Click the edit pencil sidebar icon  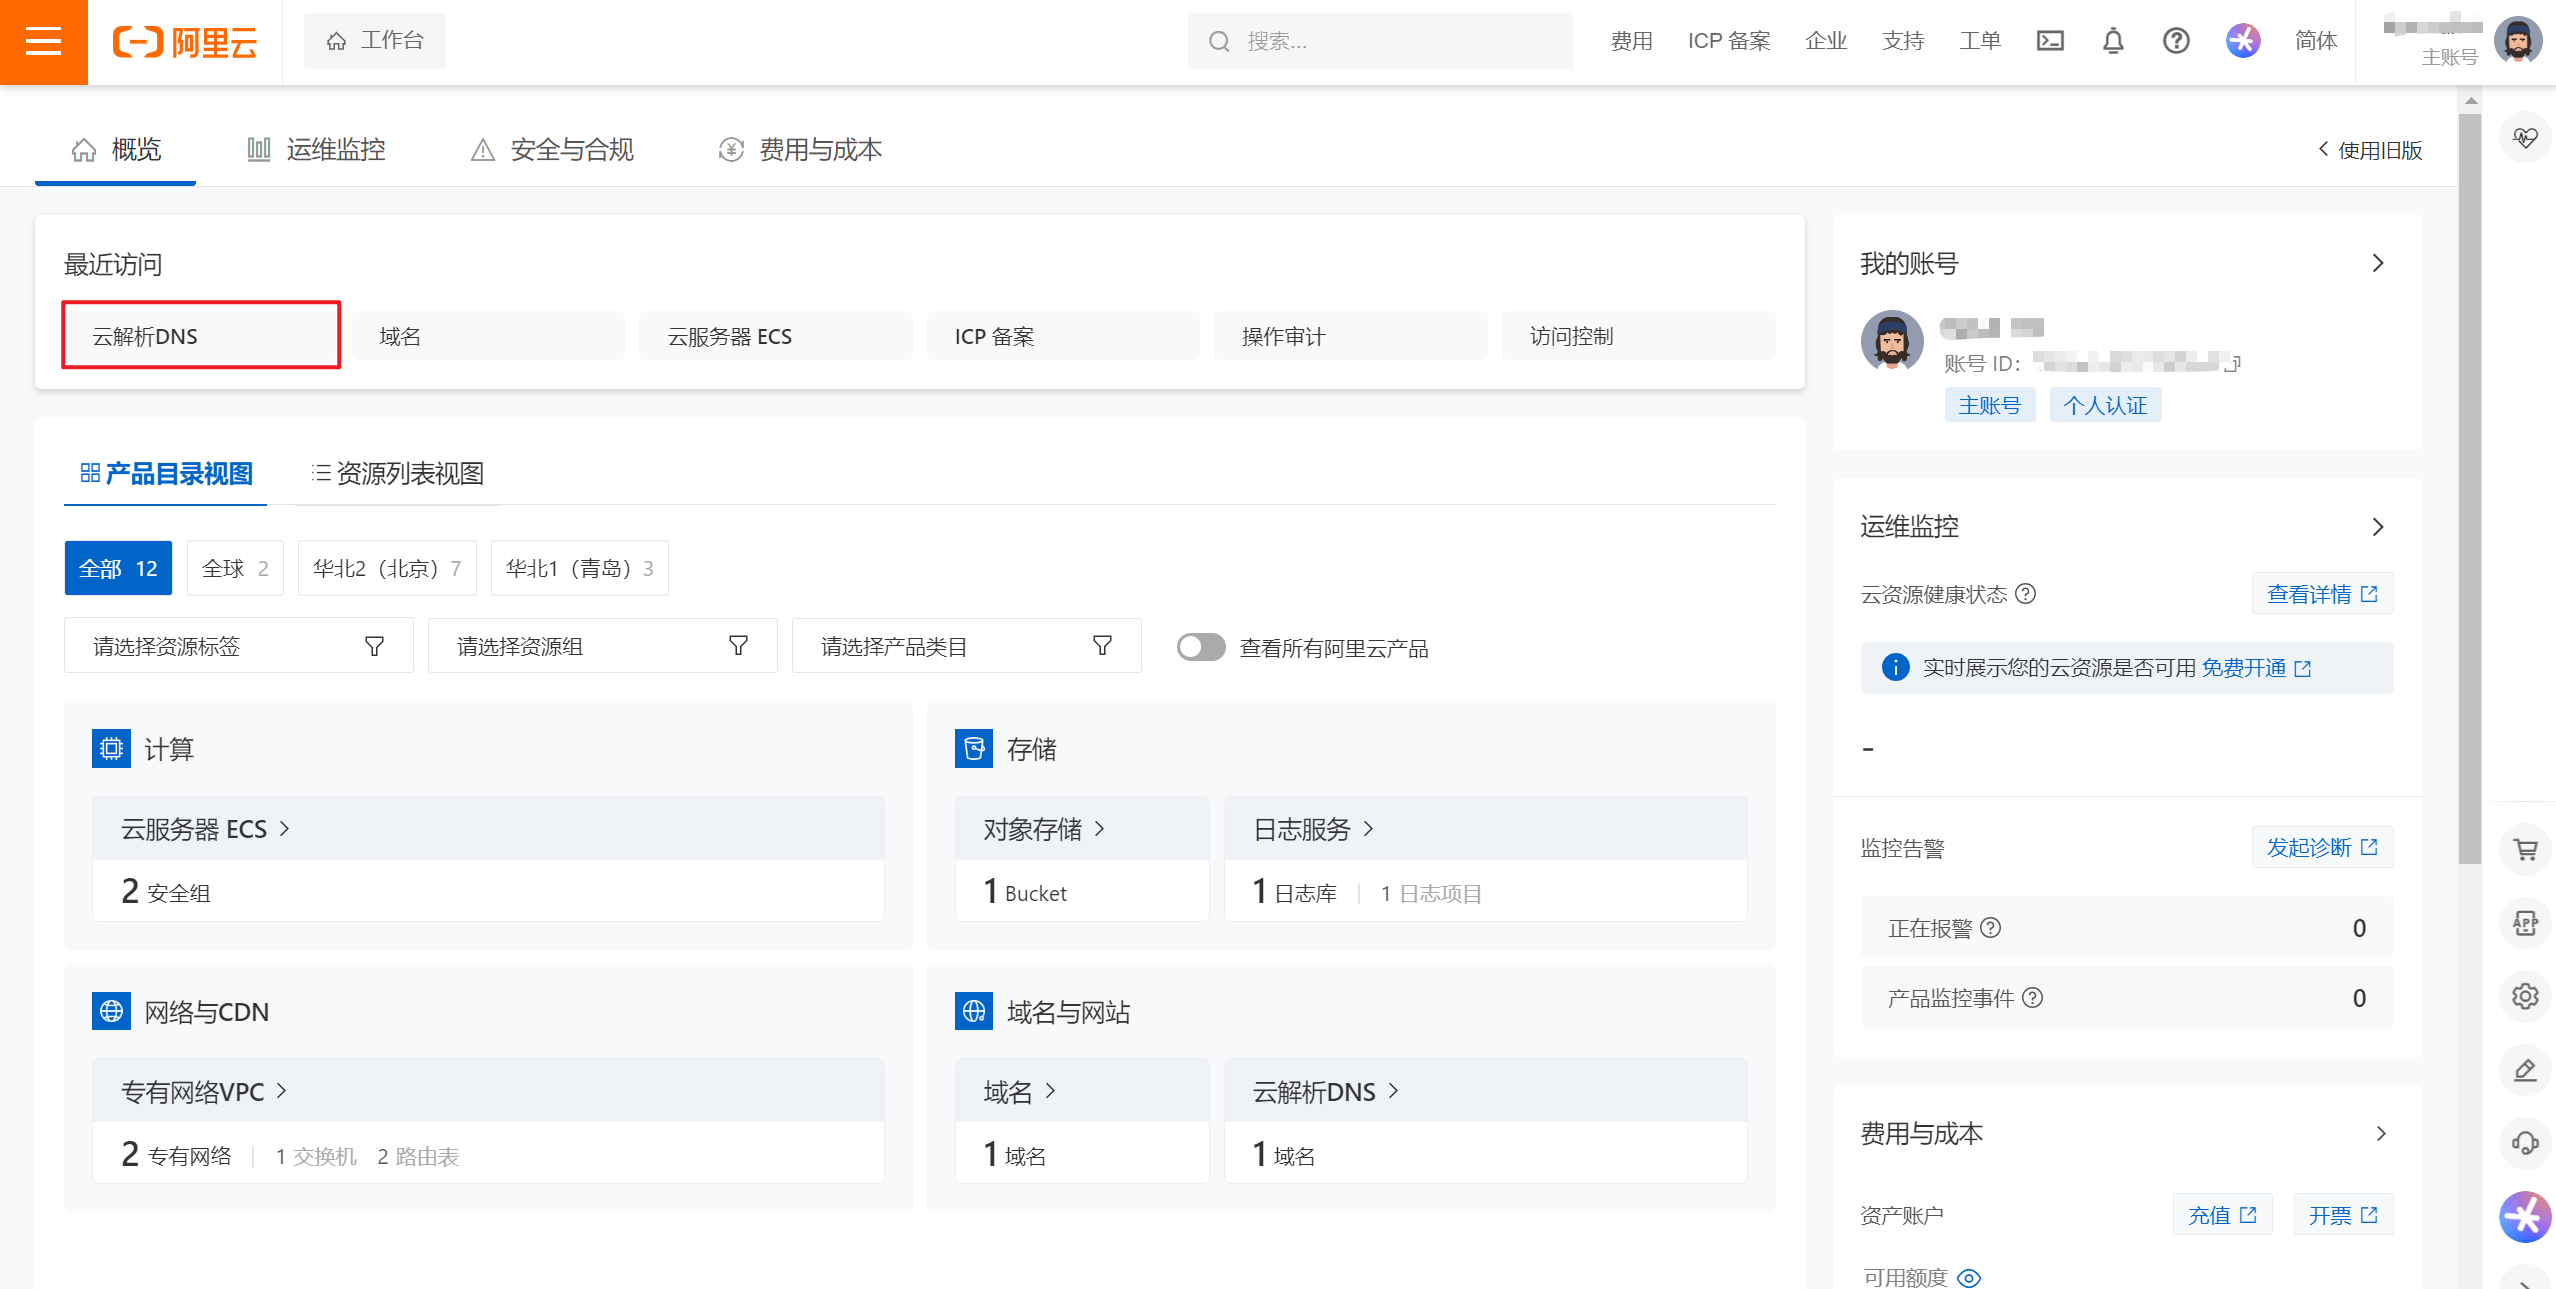point(2525,1070)
